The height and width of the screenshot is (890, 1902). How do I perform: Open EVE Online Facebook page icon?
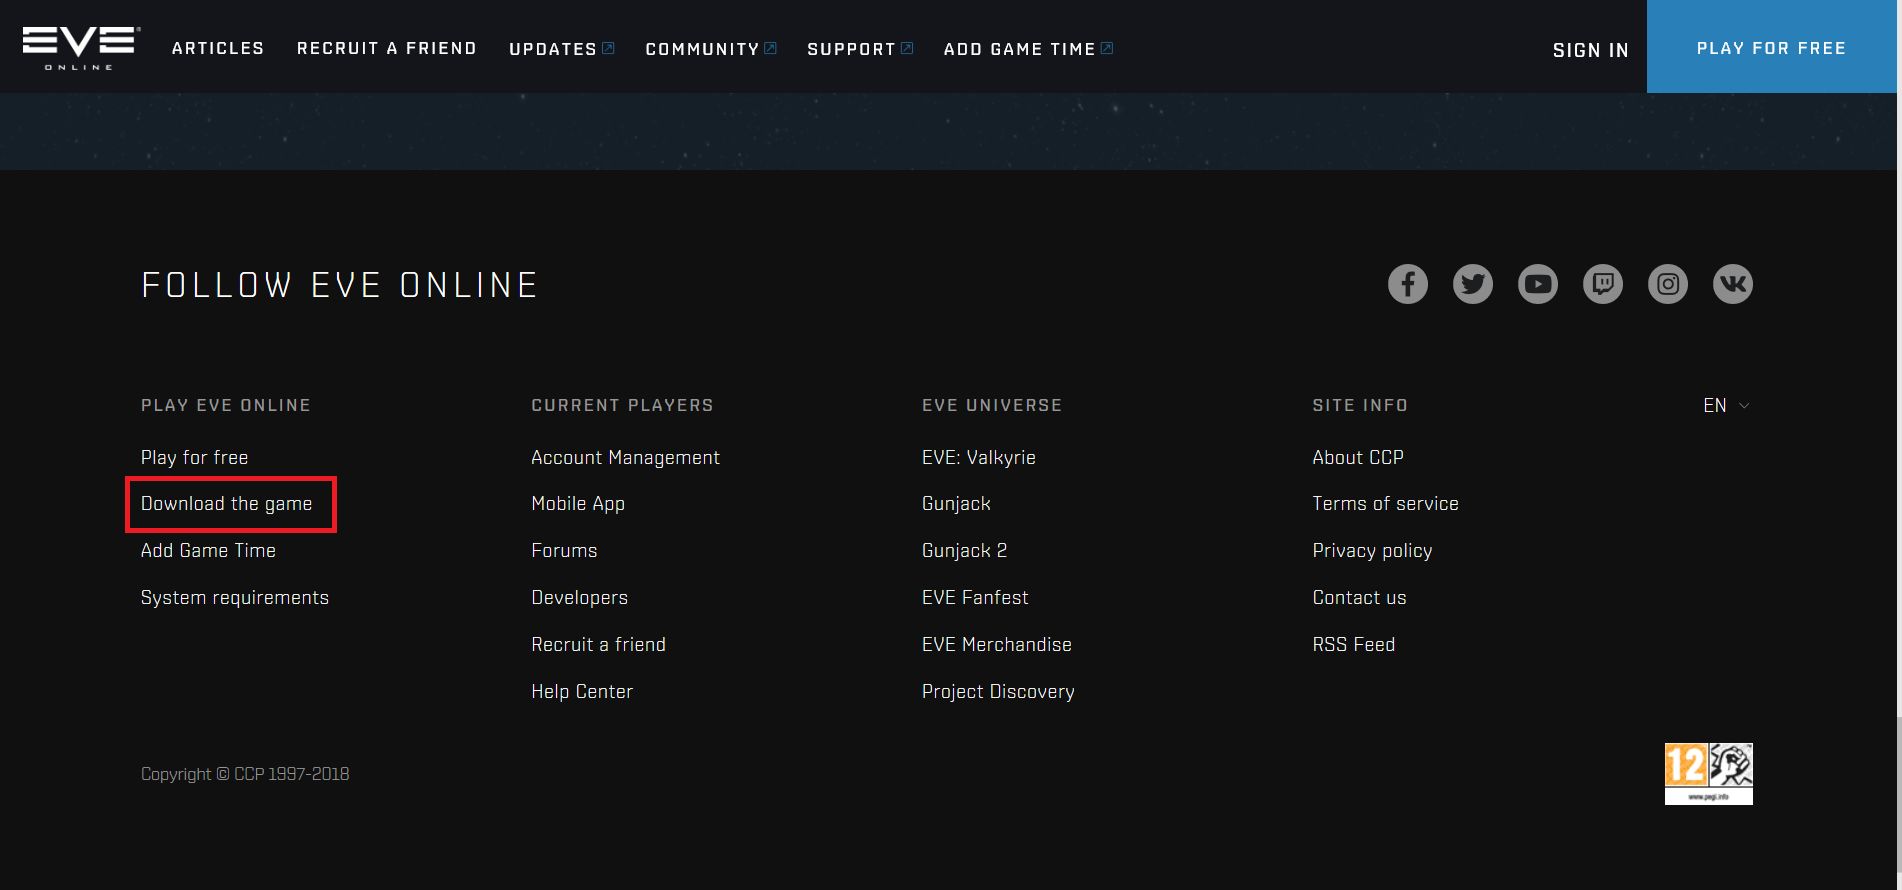coord(1408,284)
